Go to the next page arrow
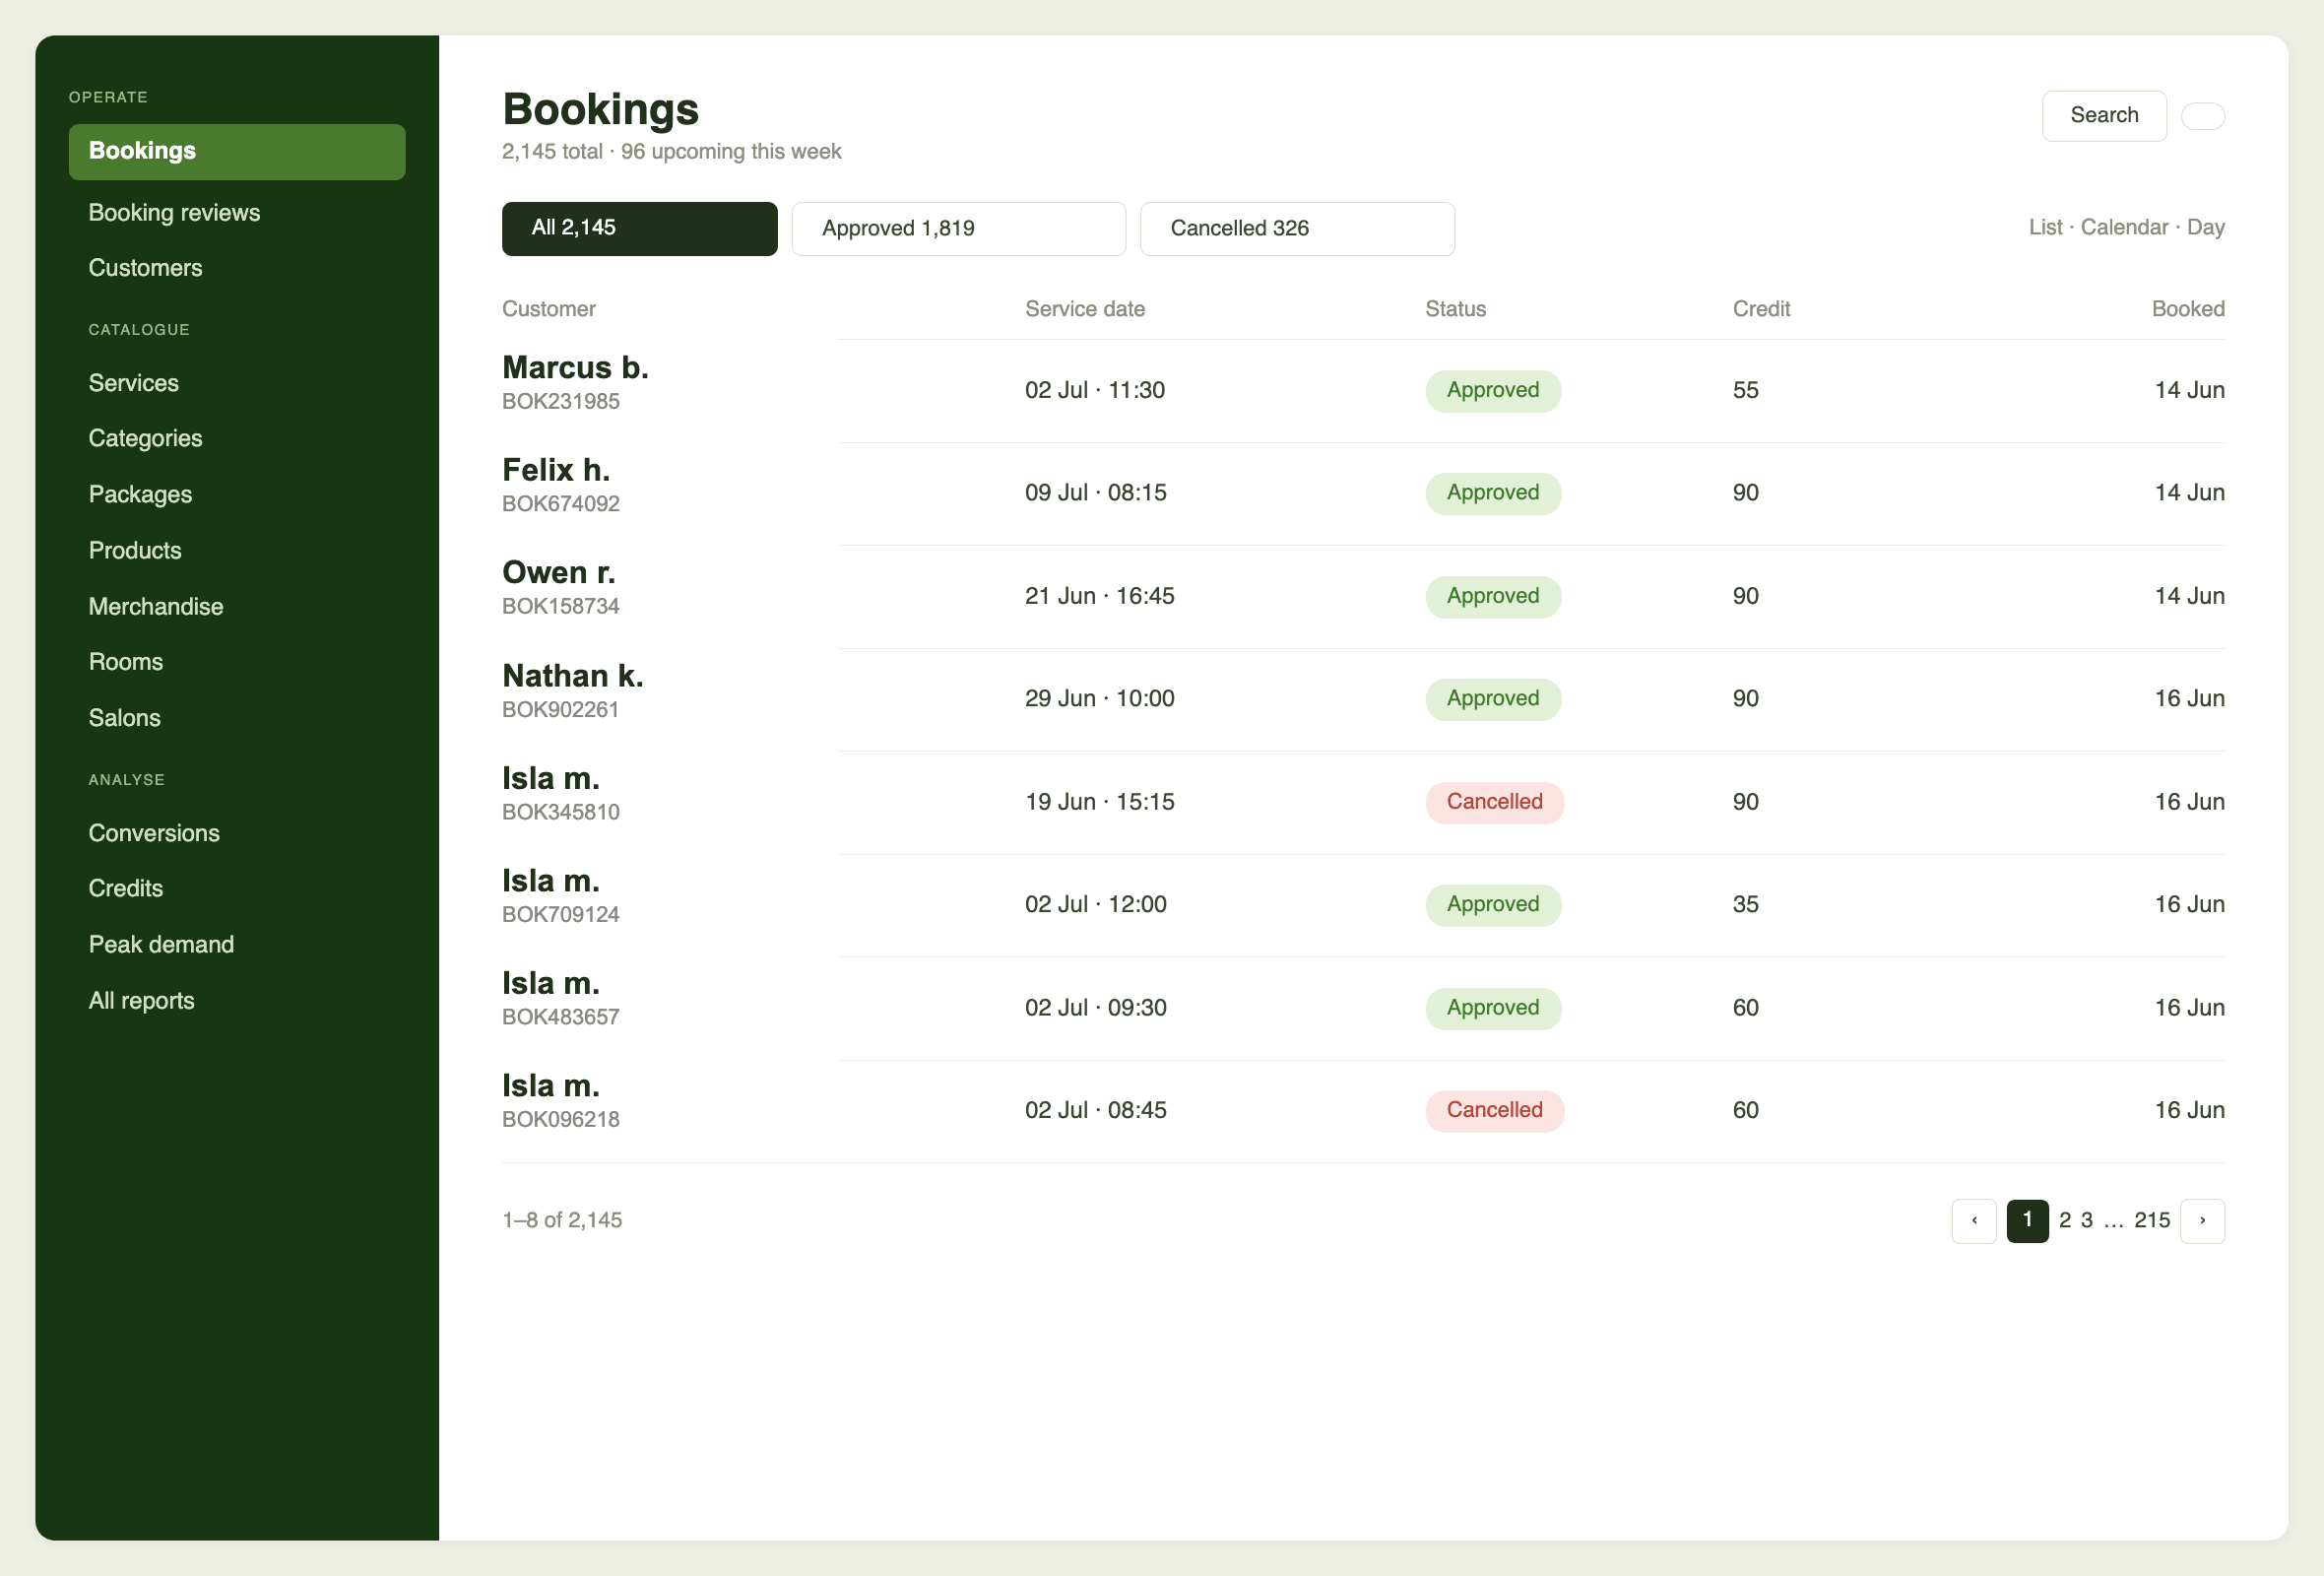This screenshot has width=2324, height=1576. coord(2202,1220)
